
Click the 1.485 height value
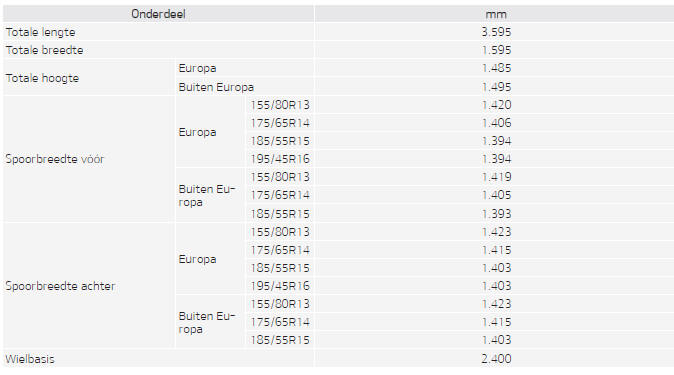[496, 68]
